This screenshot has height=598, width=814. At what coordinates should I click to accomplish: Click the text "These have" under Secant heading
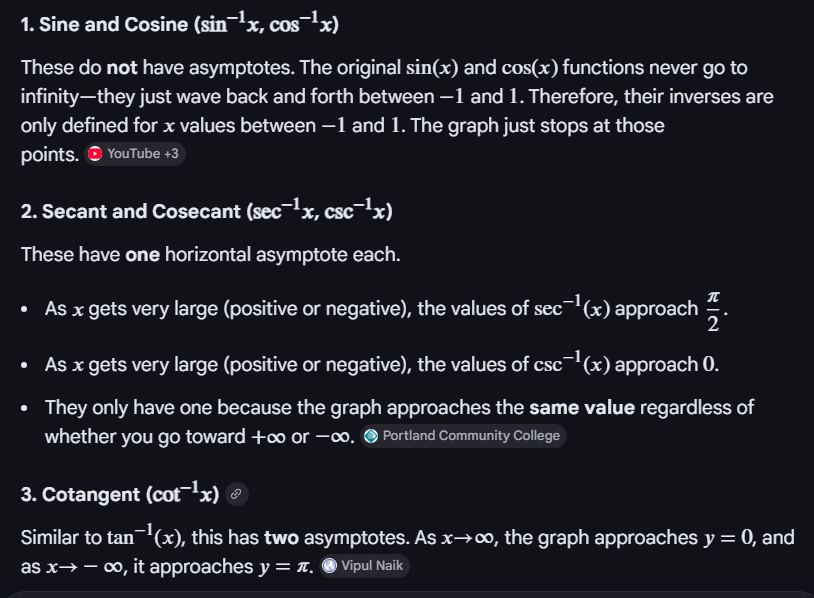pos(70,254)
